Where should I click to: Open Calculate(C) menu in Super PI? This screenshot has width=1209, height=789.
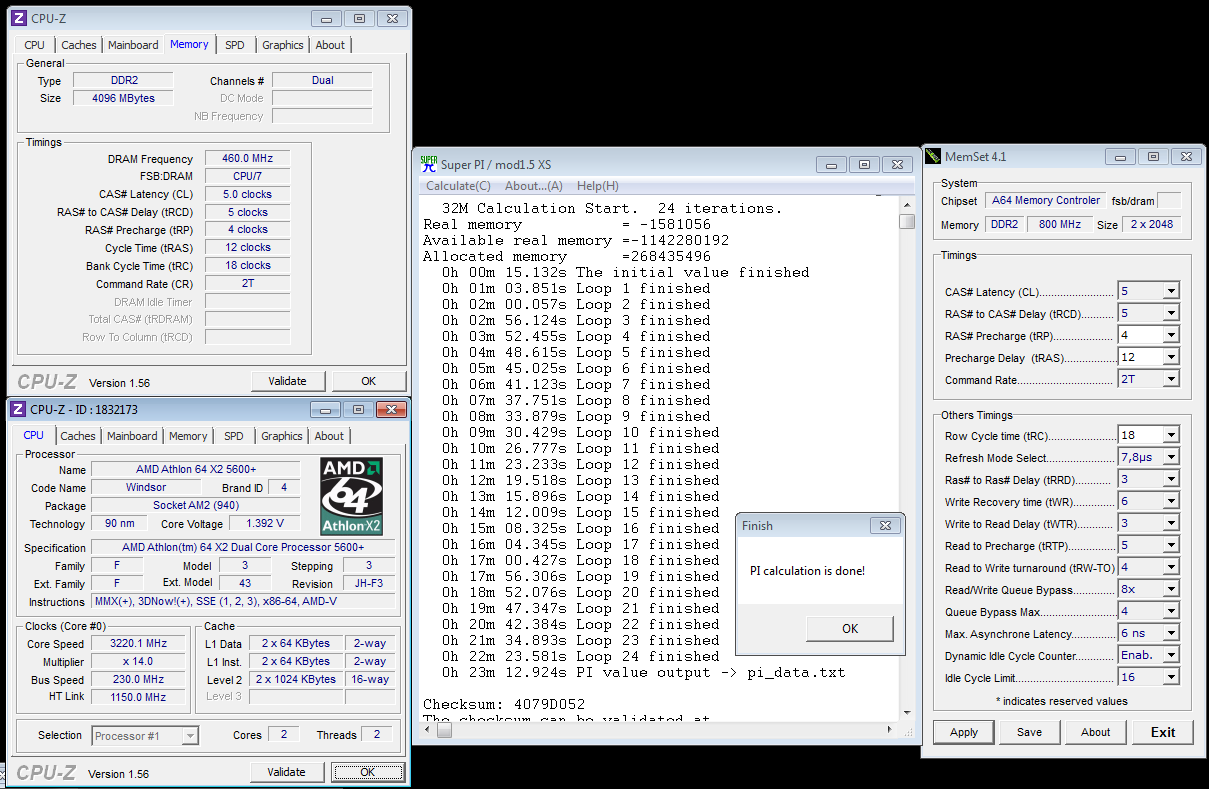[458, 186]
